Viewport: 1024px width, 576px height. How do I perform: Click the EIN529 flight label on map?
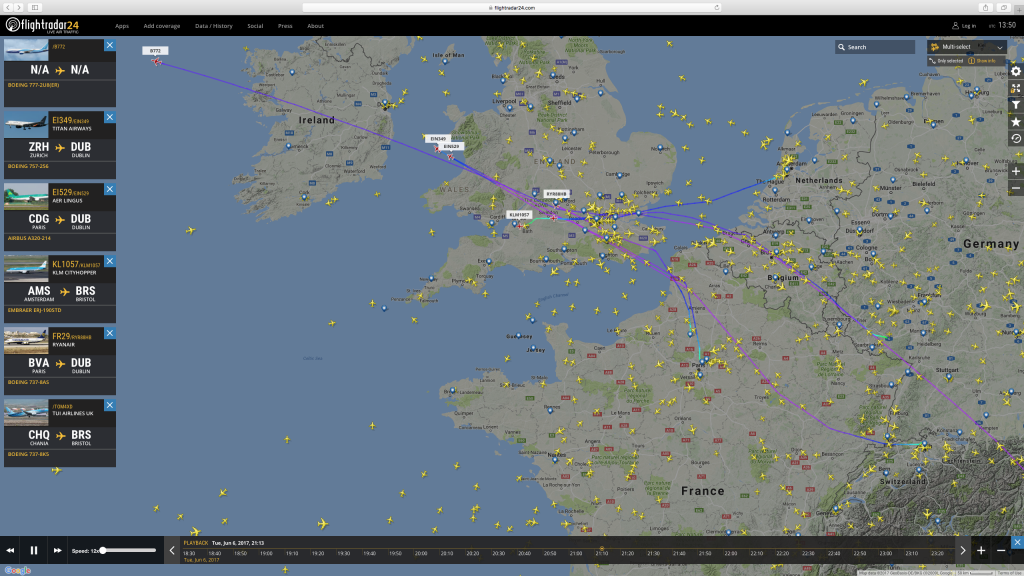(x=451, y=146)
